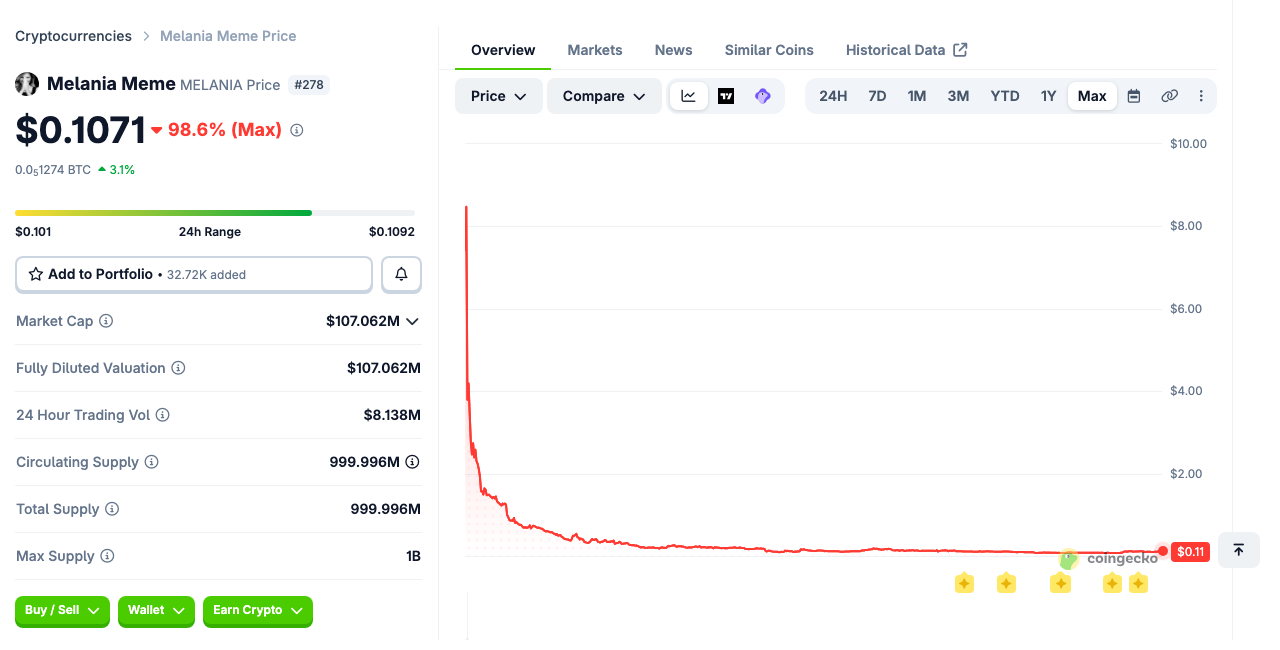The height and width of the screenshot is (650, 1280).
Task: Select the 1Y time range
Action: coord(1048,96)
